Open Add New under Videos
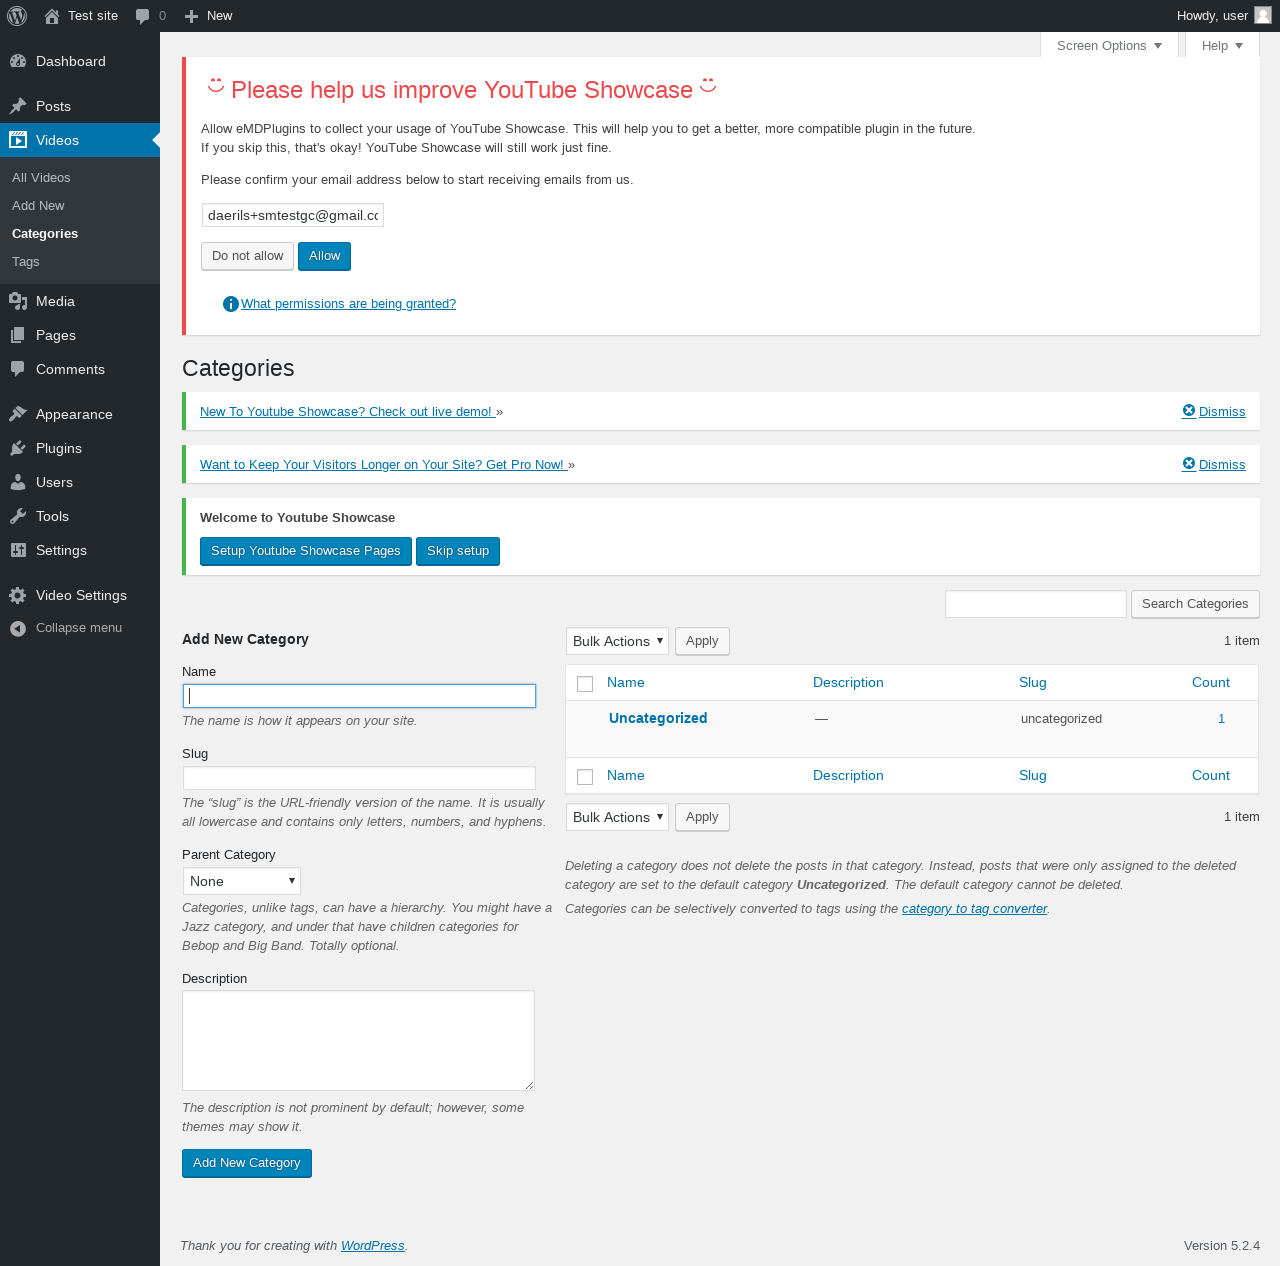Screen dimensions: 1280x1266 tap(38, 206)
